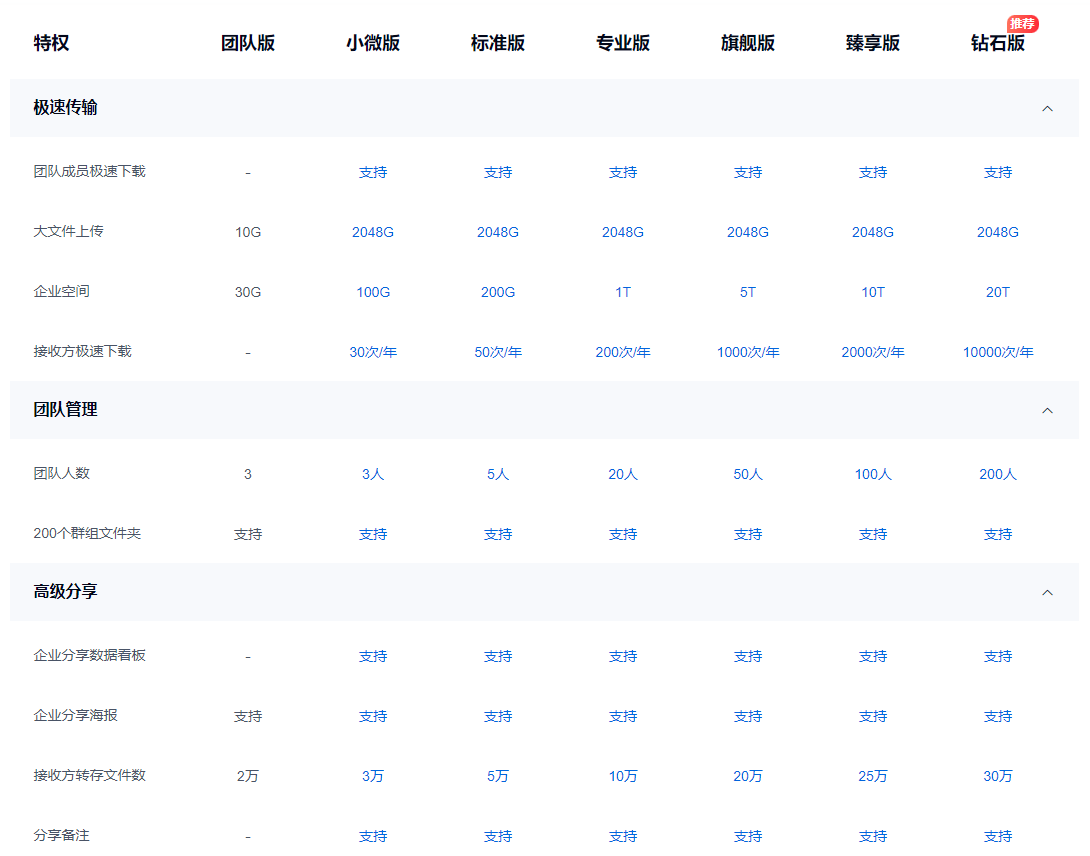Click the 10000次/年 download quota value
1090x856 pixels.
[x=998, y=352]
